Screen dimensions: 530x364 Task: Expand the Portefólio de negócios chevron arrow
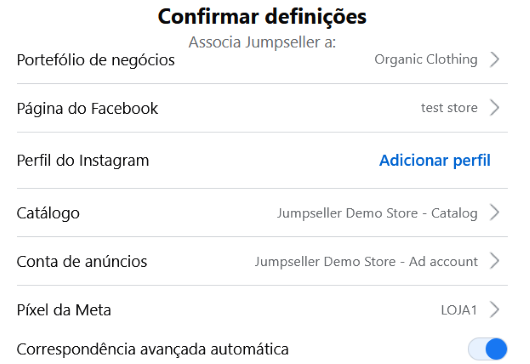click(x=495, y=60)
